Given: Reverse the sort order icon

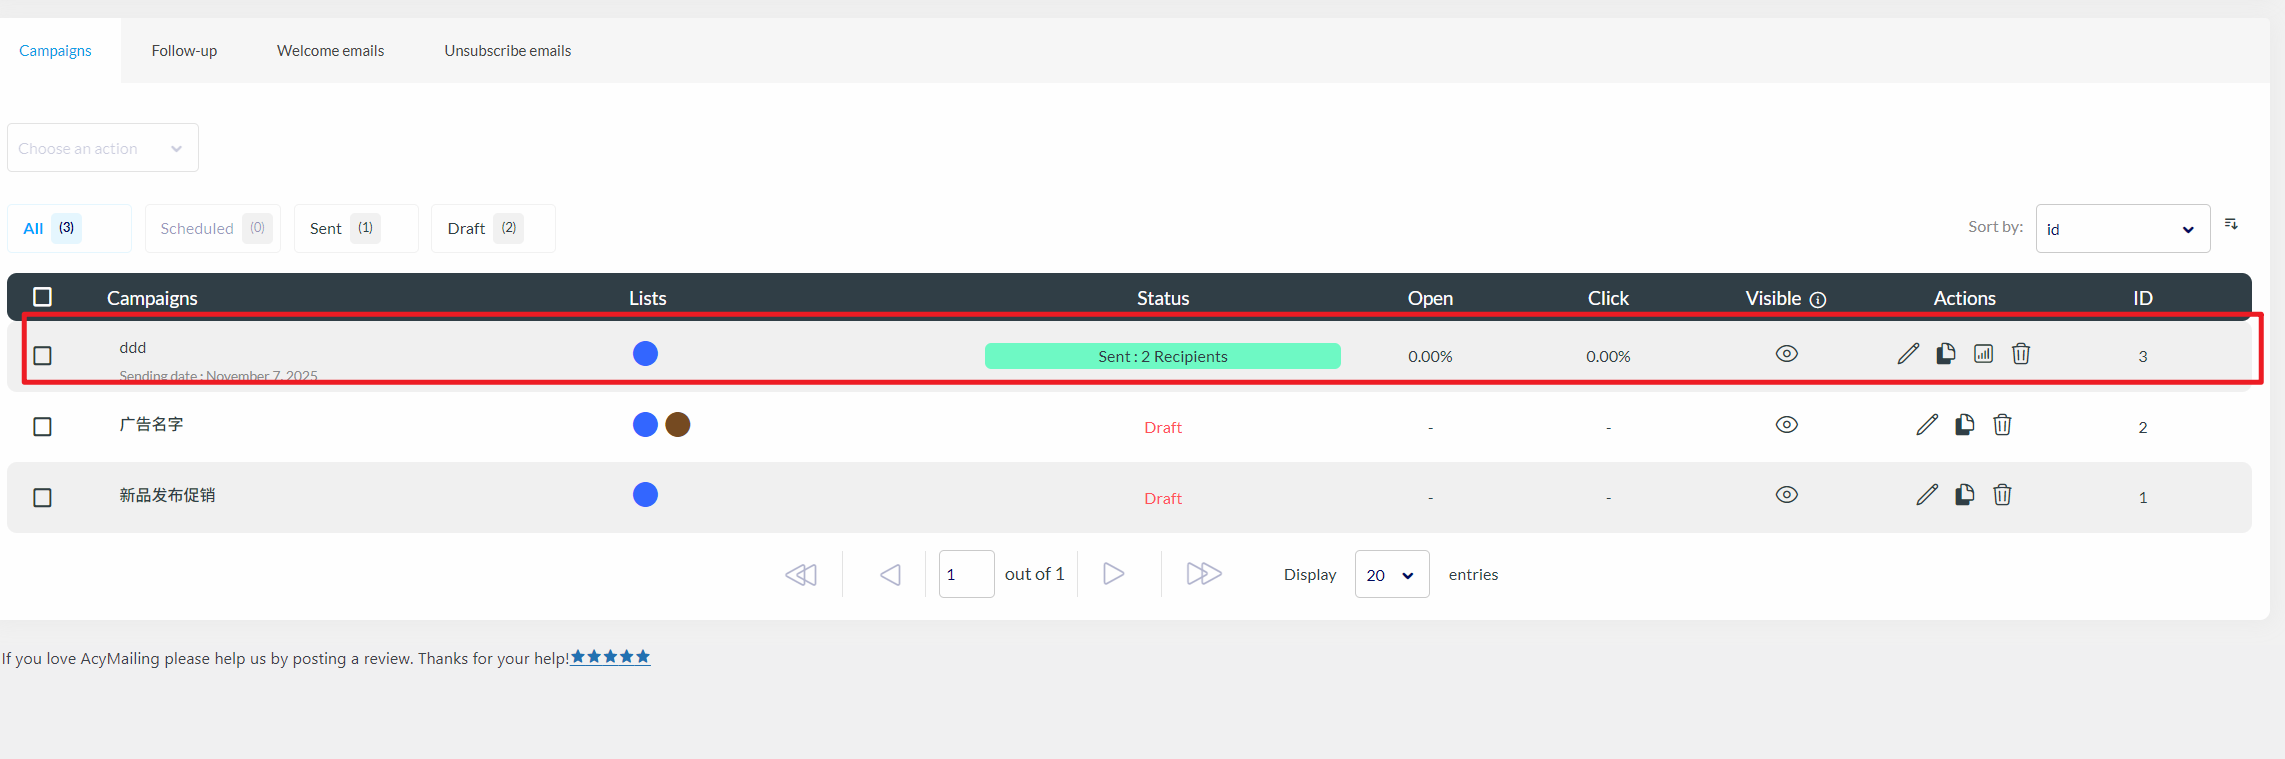Looking at the screenshot, I should [x=2231, y=224].
